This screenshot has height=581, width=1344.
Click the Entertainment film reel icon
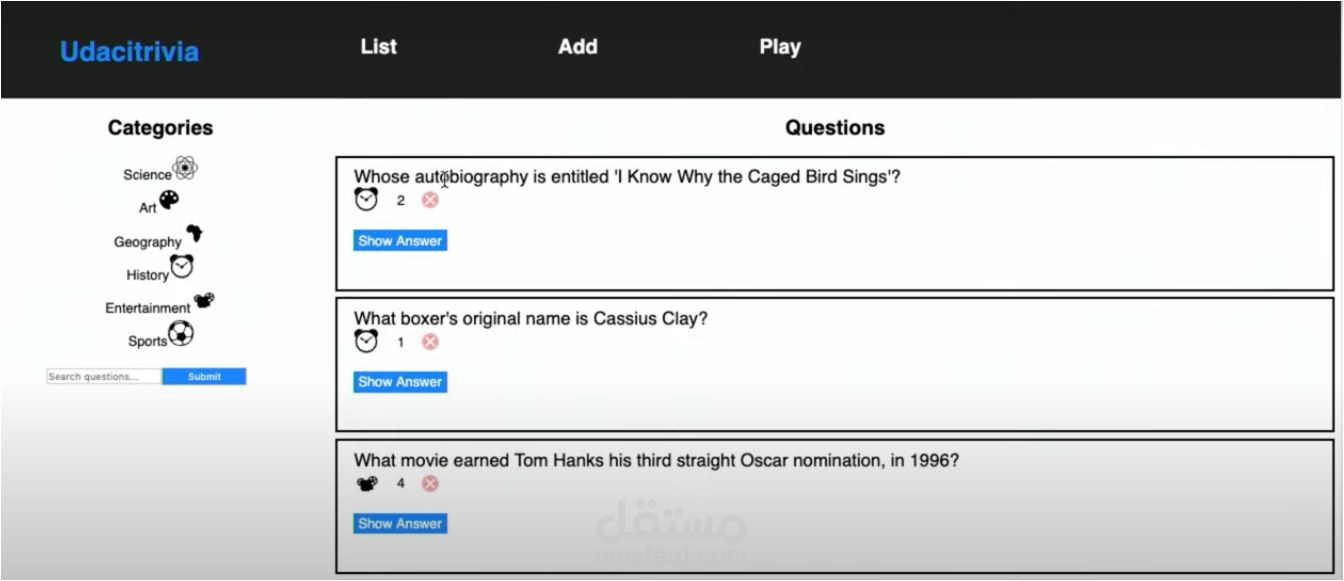tap(202, 302)
